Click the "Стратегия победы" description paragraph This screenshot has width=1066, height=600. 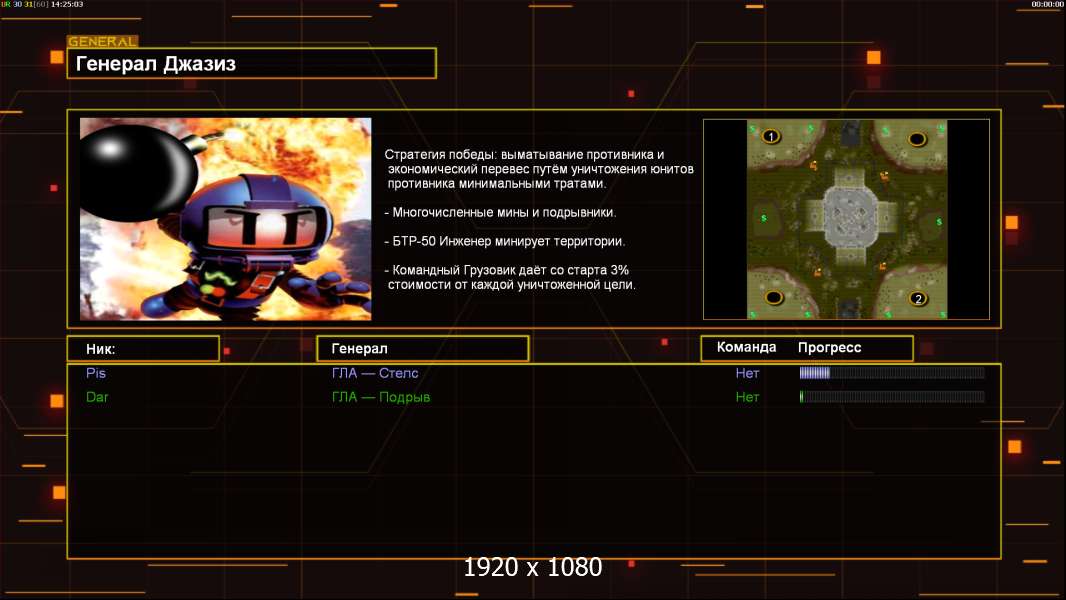tap(539, 169)
